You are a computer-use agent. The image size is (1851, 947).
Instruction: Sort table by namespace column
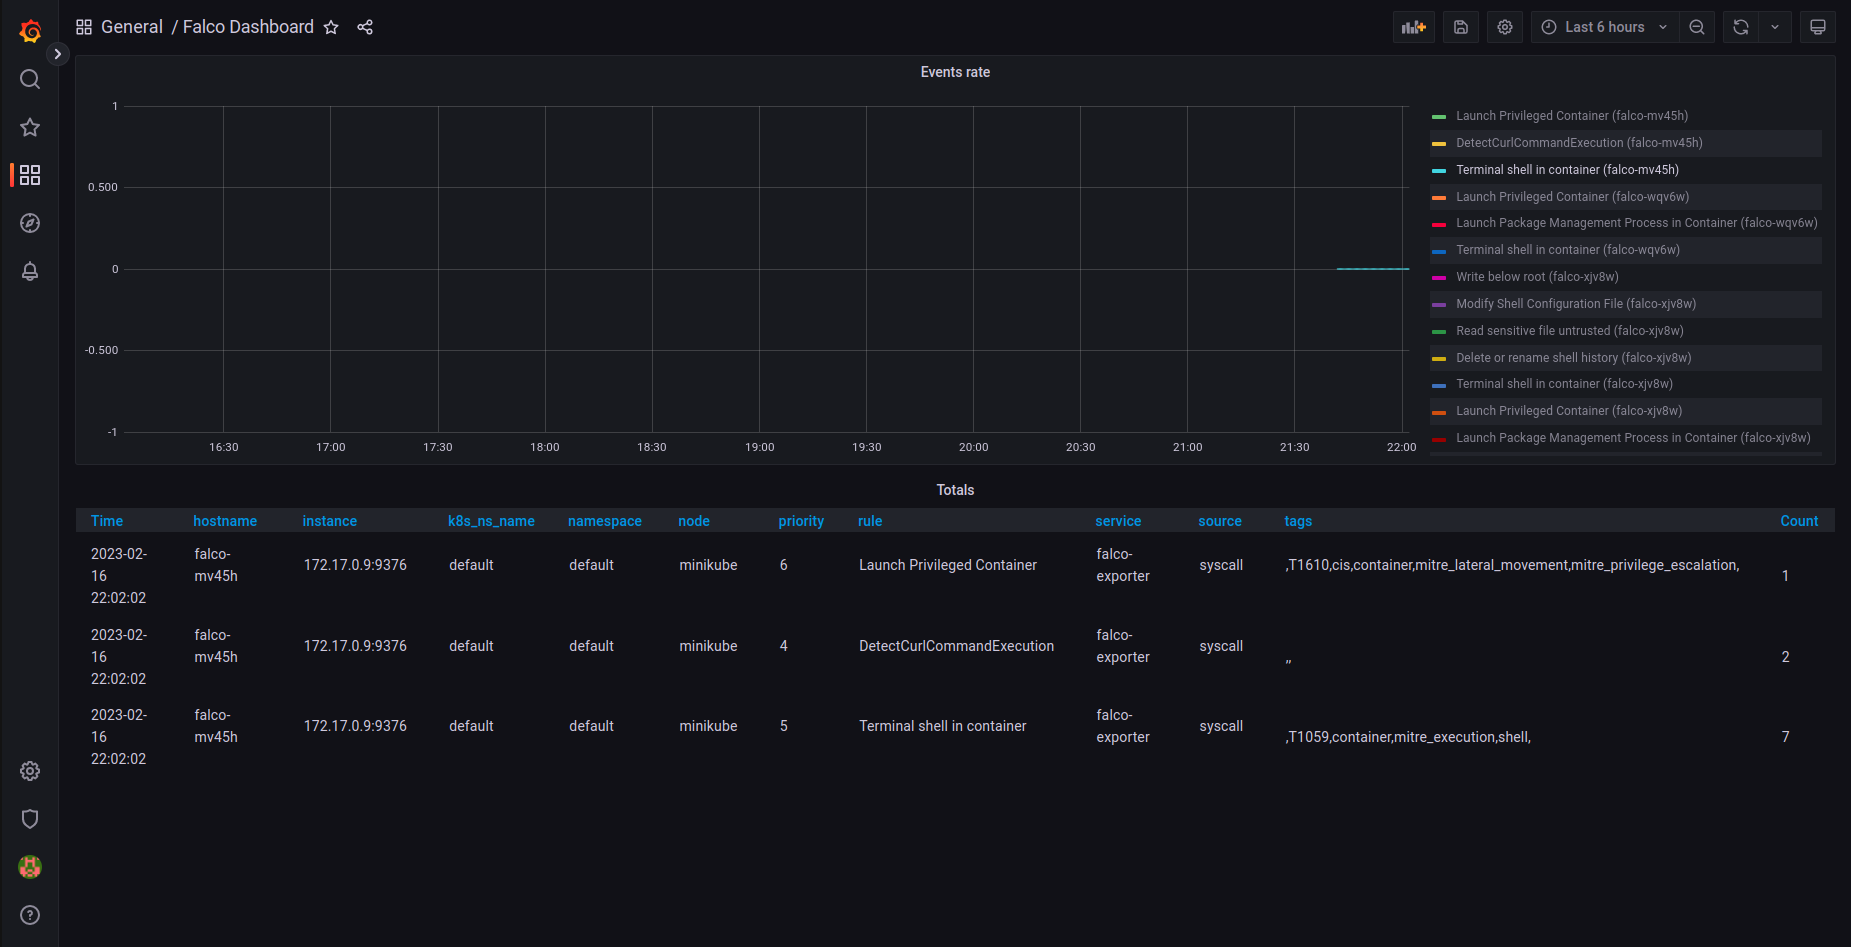click(x=605, y=521)
